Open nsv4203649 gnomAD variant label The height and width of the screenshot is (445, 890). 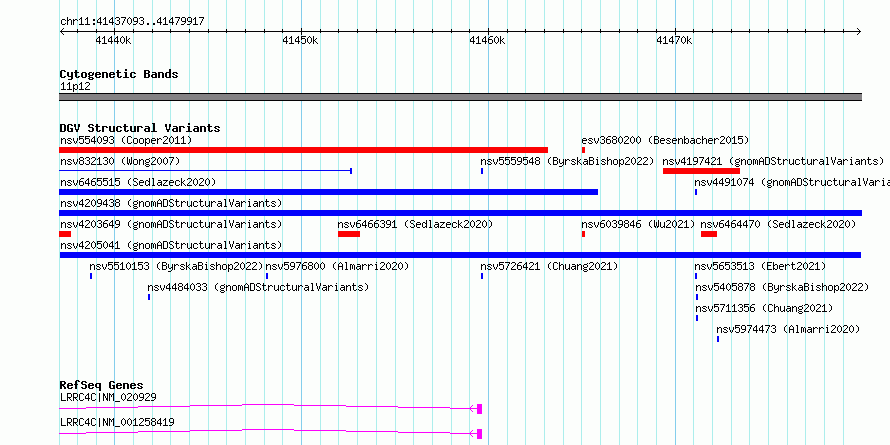pos(171,224)
